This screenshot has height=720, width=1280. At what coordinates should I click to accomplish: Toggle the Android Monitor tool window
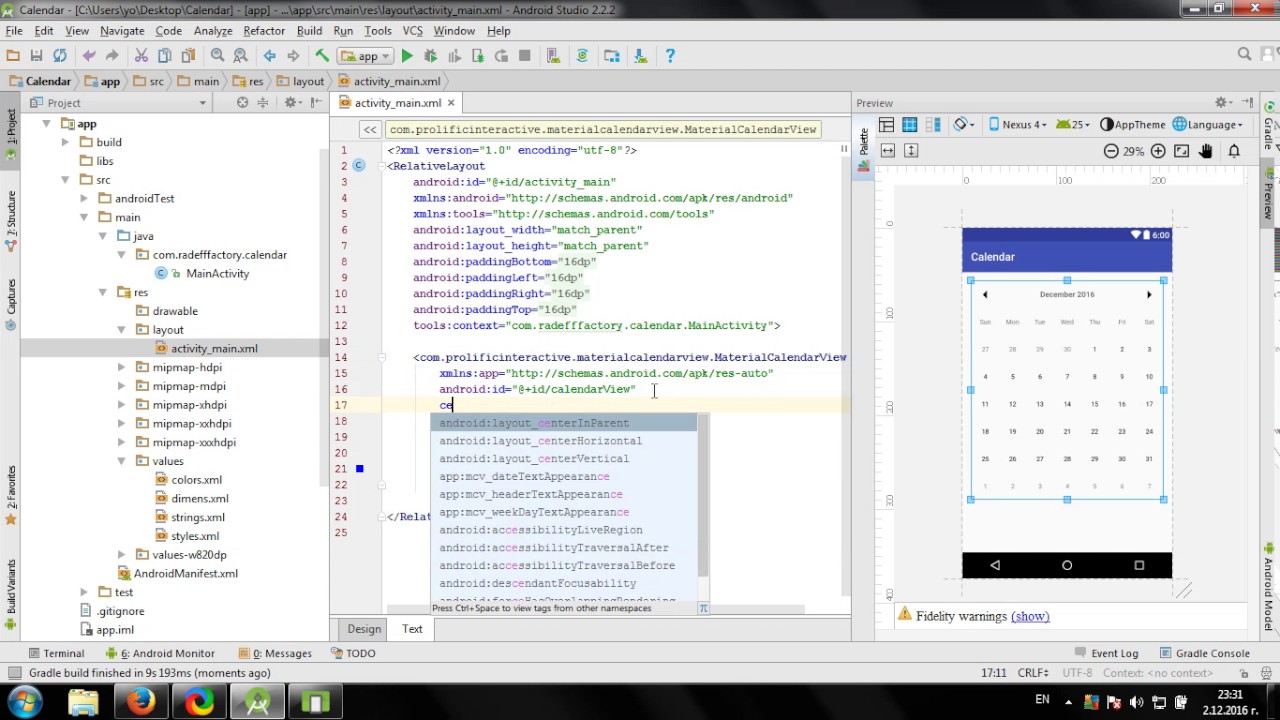coord(160,653)
